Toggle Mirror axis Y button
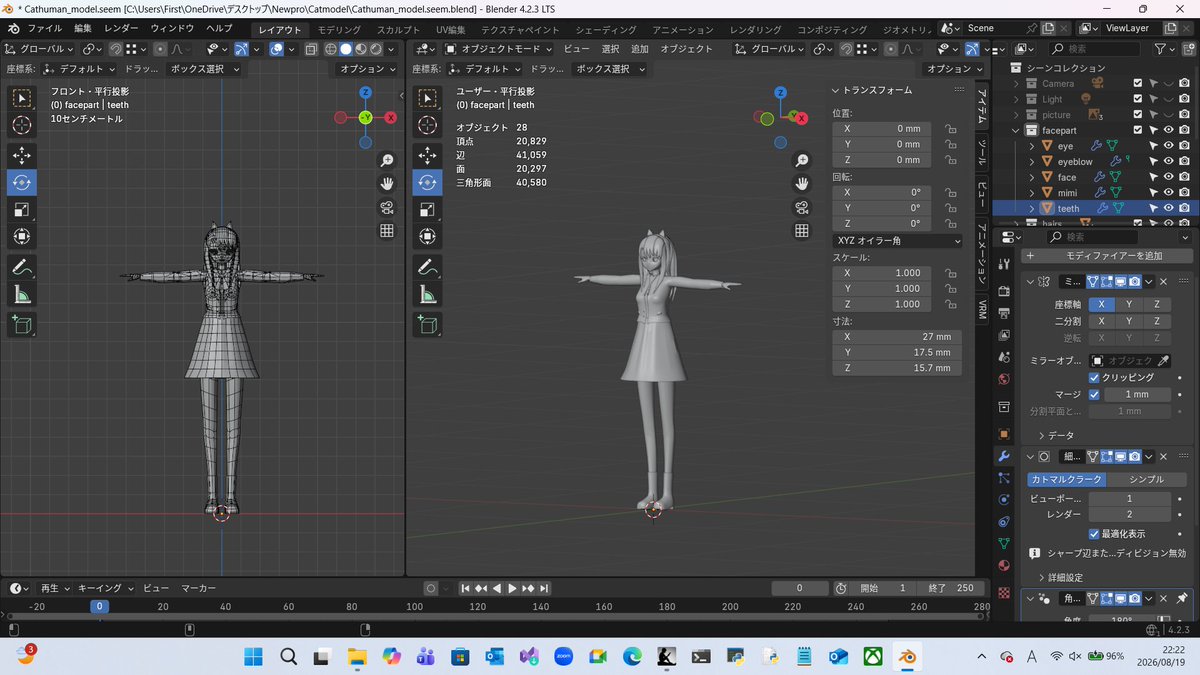 point(1129,304)
